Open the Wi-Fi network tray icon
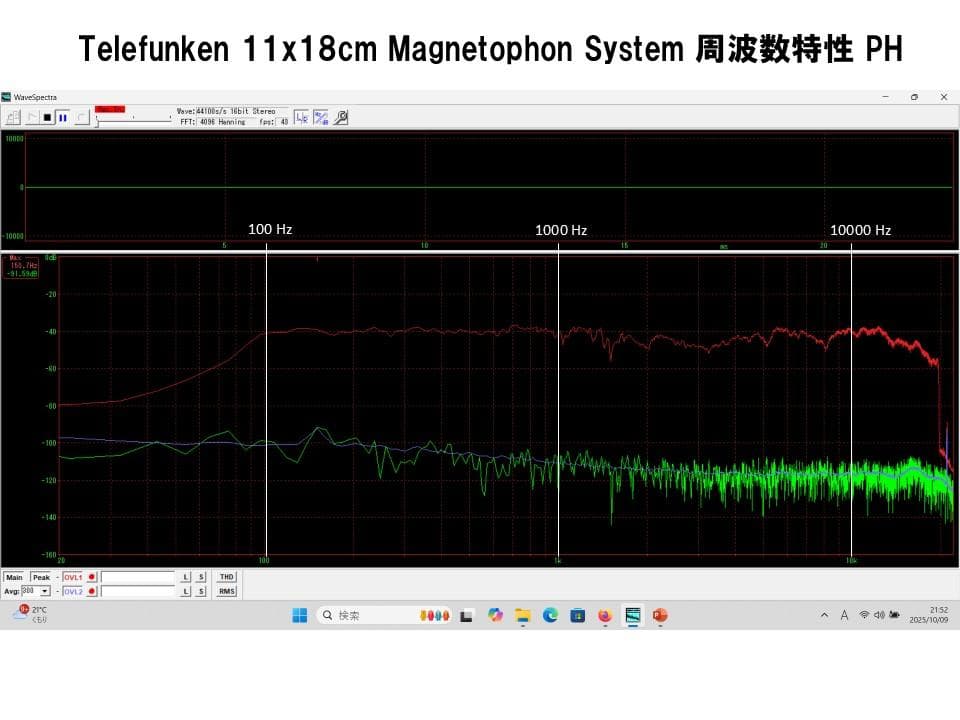Viewport: 960px width, 720px height. click(864, 615)
